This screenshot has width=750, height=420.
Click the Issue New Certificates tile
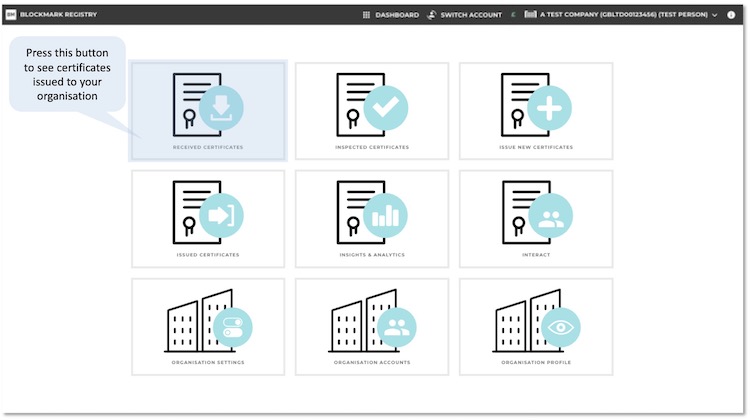[536, 110]
